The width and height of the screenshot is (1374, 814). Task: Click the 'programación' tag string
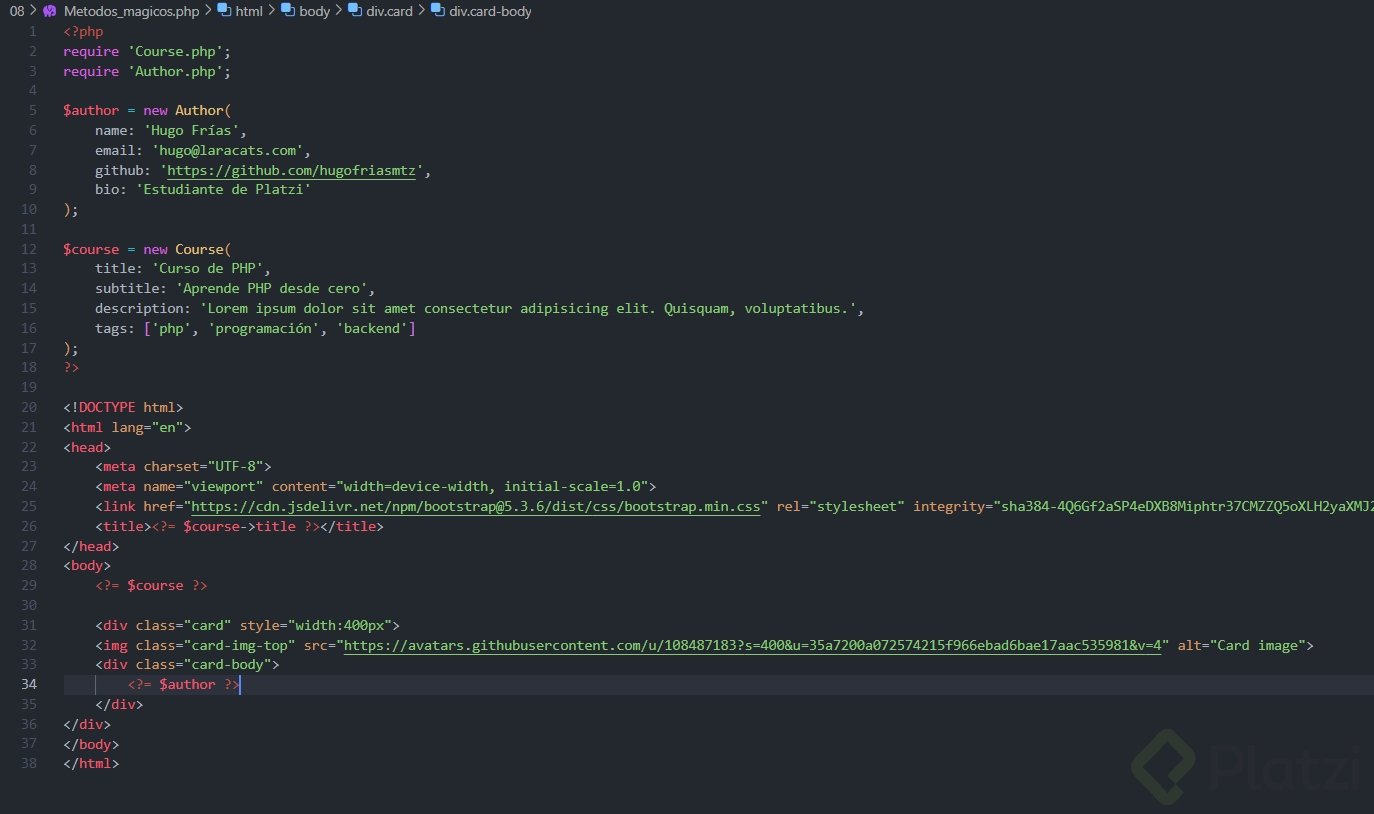coord(263,329)
